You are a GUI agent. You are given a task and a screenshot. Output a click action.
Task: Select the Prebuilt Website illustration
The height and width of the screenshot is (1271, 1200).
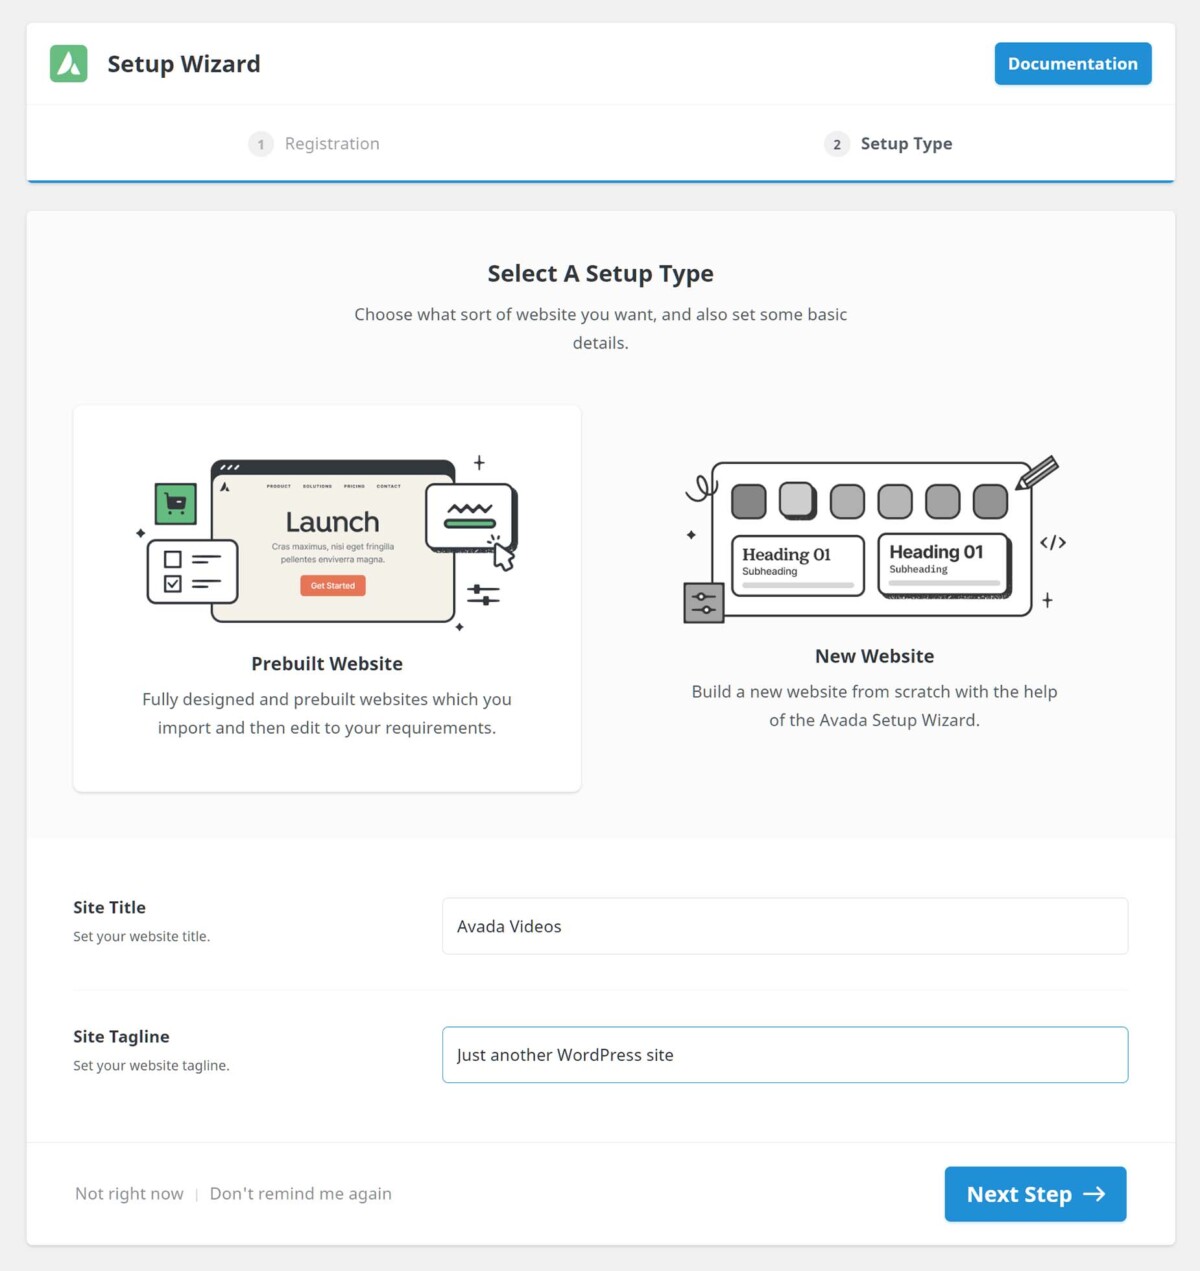coord(327,540)
